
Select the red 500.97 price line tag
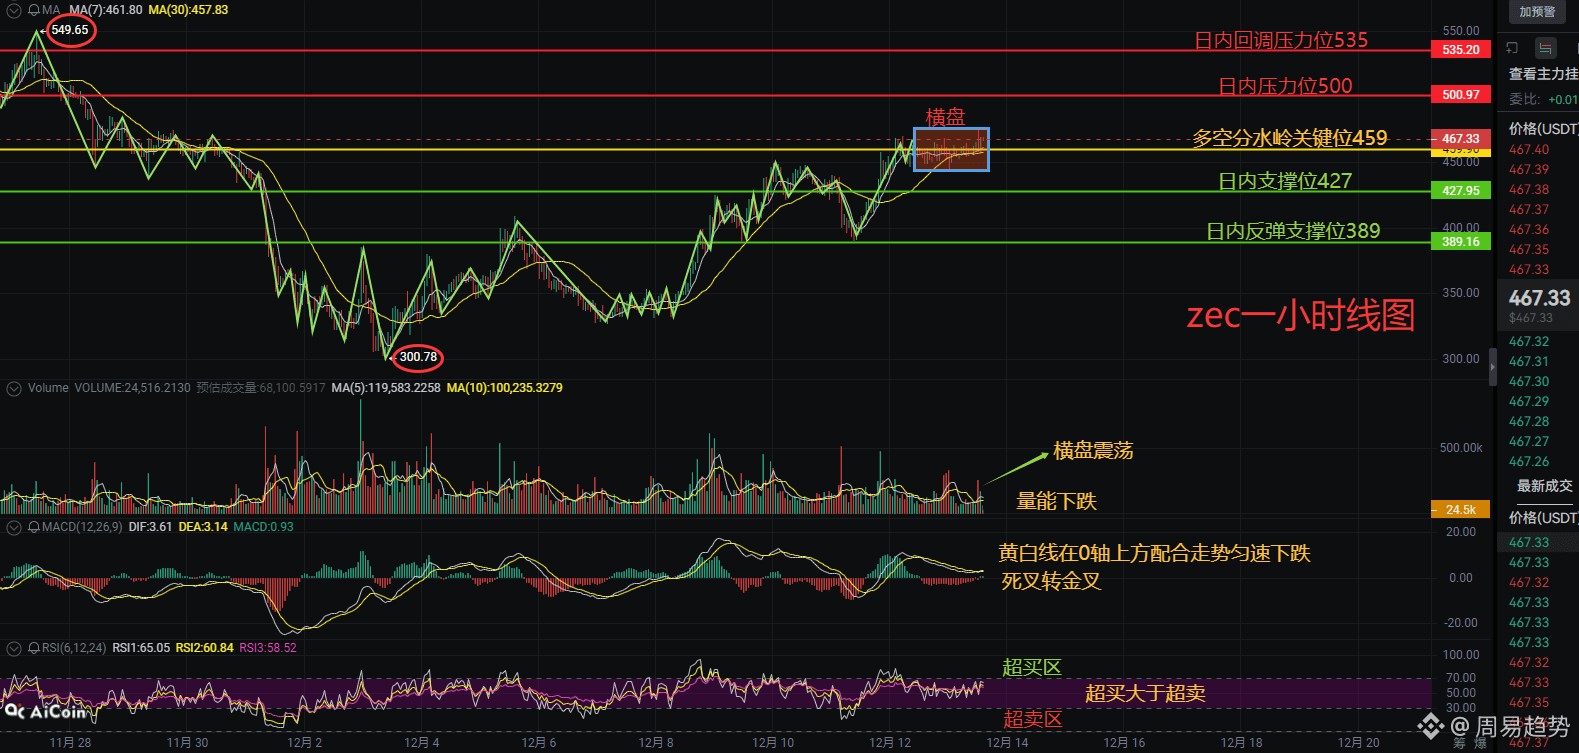1461,95
